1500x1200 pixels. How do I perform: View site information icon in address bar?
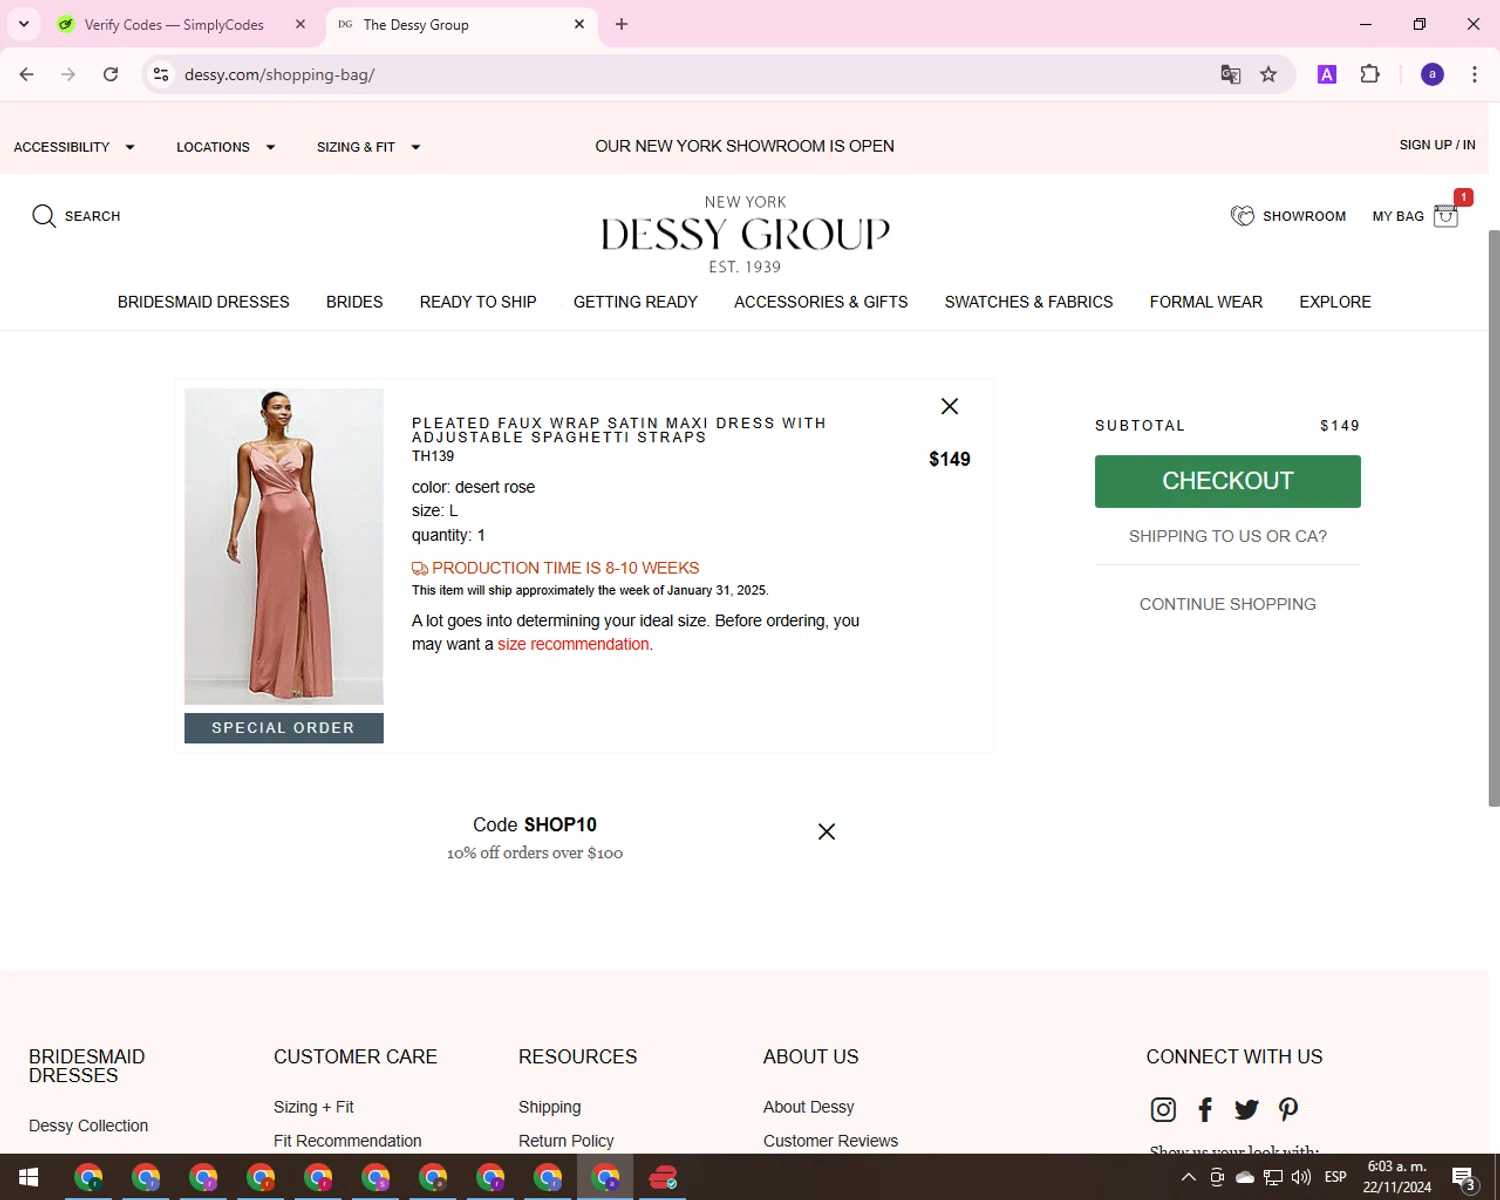(x=161, y=74)
